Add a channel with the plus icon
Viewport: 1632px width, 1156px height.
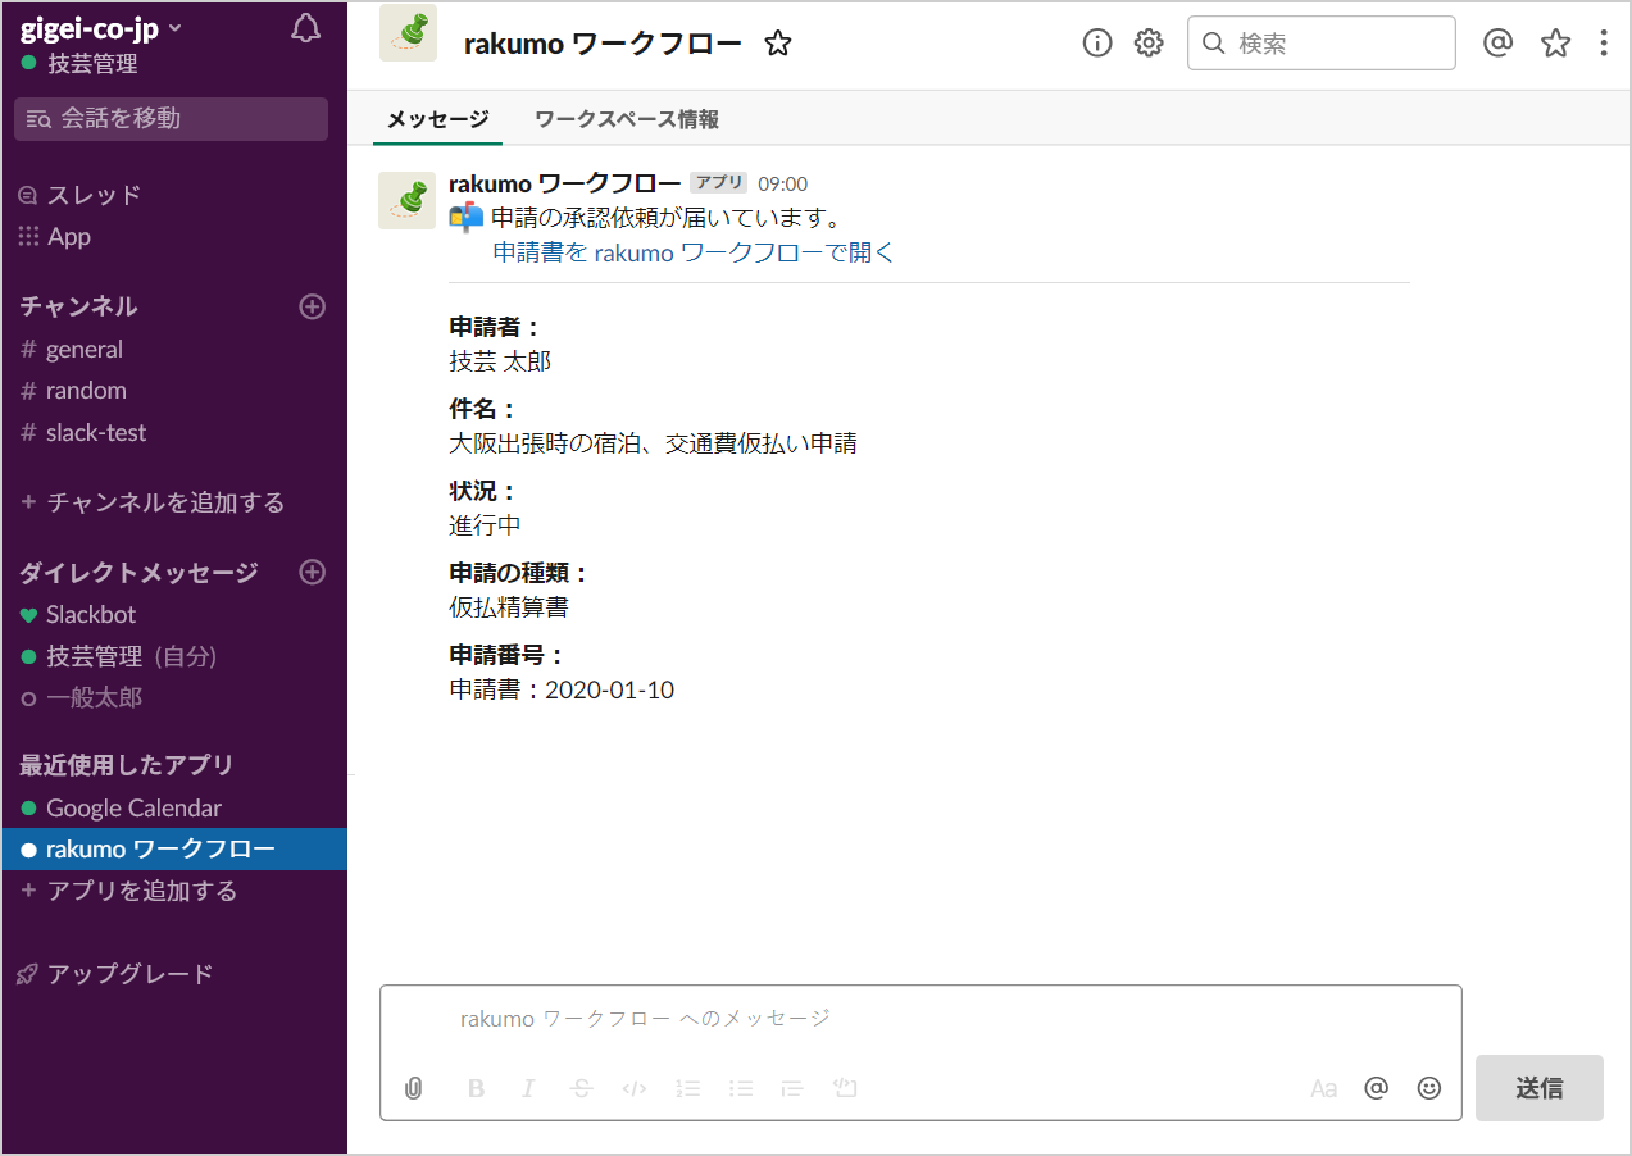[x=313, y=307]
